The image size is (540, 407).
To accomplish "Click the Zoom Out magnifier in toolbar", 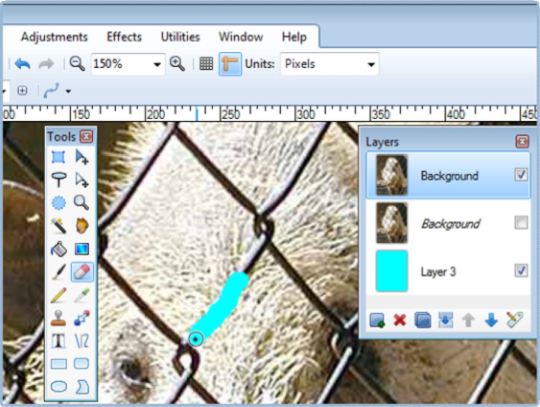I will [x=77, y=64].
